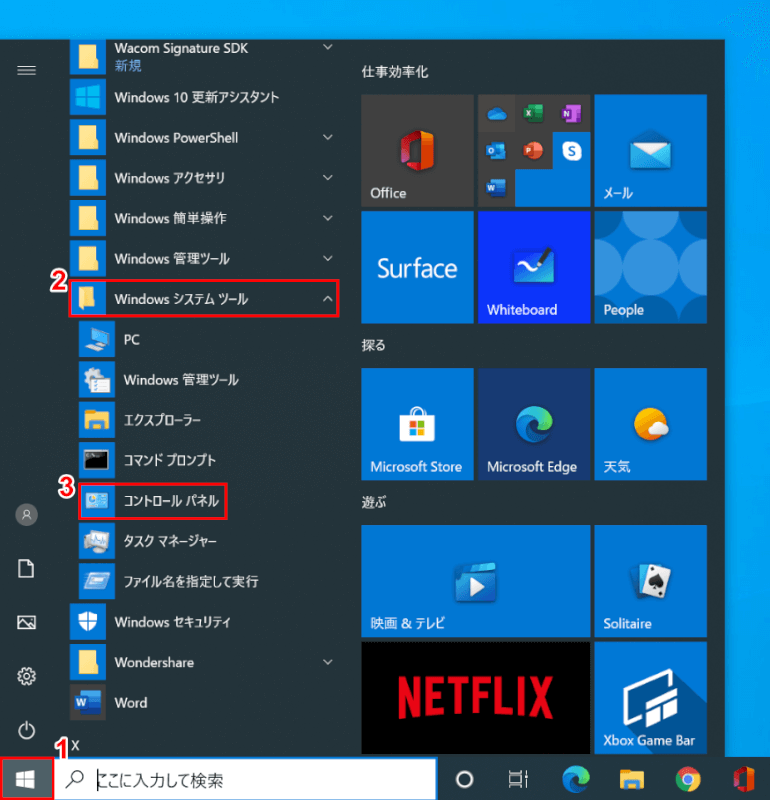
Task: Open Outlook in the Office apps tile
Action: click(x=496, y=151)
